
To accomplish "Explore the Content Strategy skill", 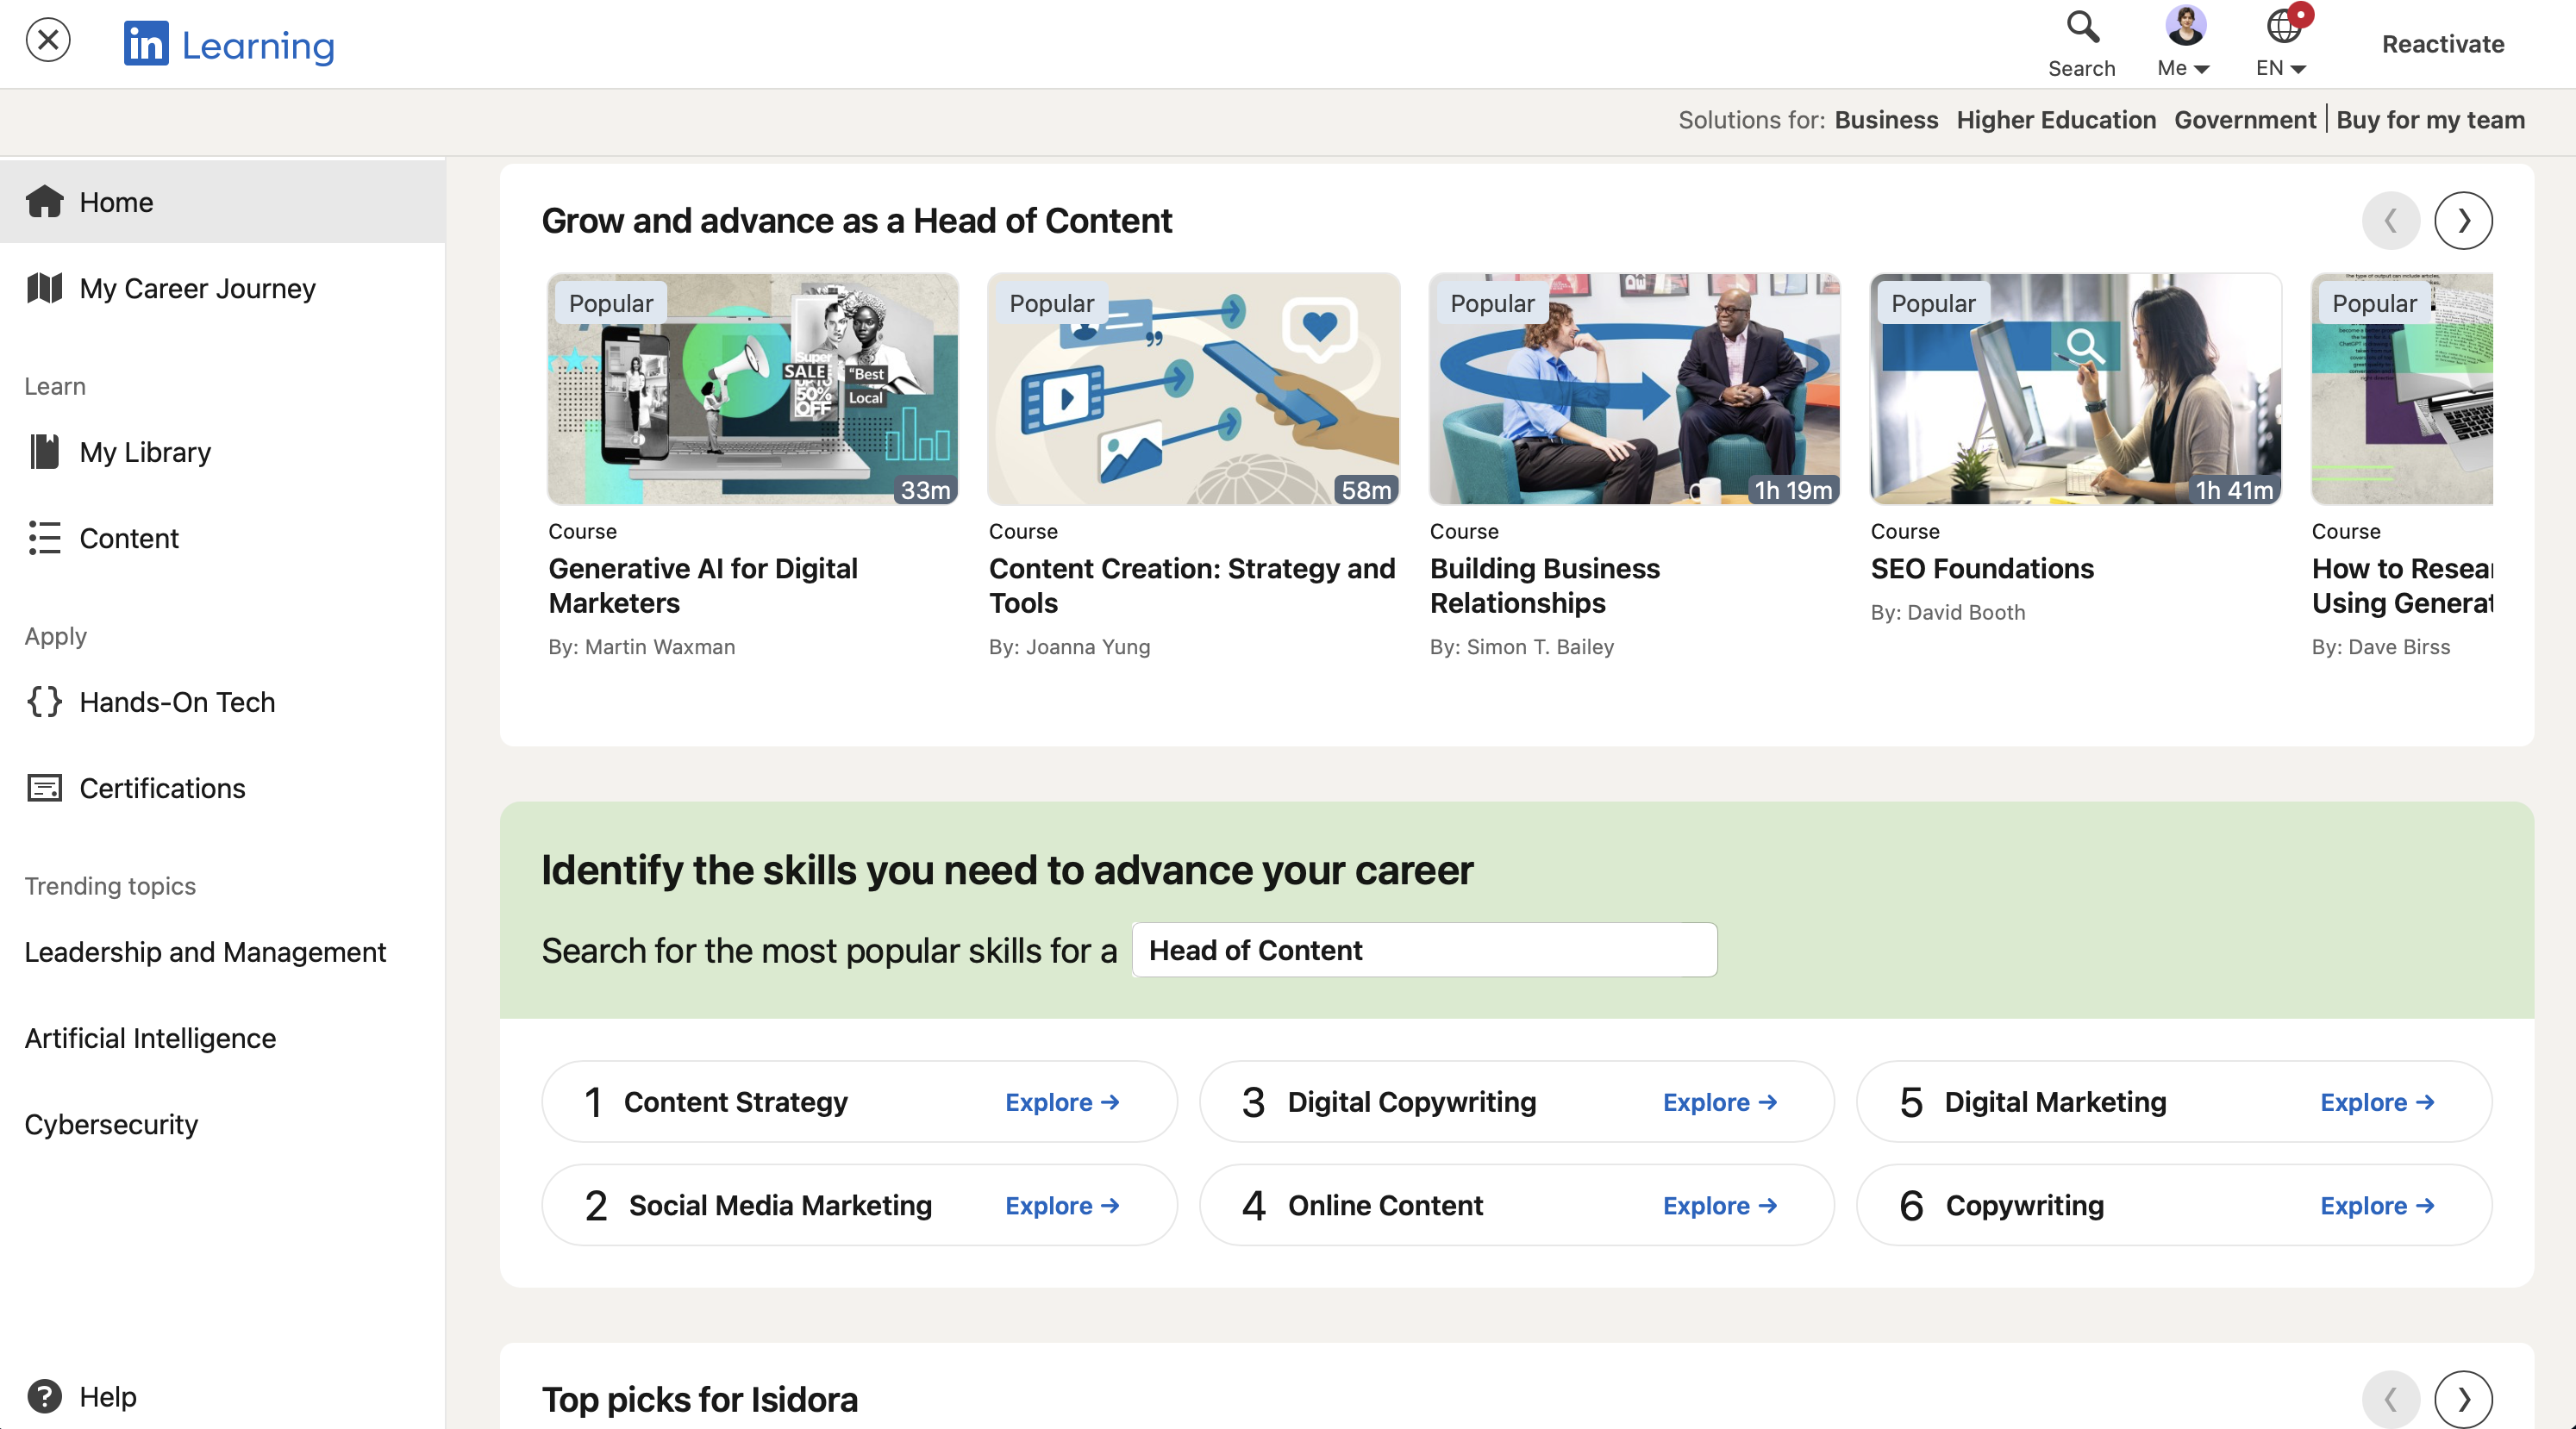I will pyautogui.click(x=1062, y=1102).
